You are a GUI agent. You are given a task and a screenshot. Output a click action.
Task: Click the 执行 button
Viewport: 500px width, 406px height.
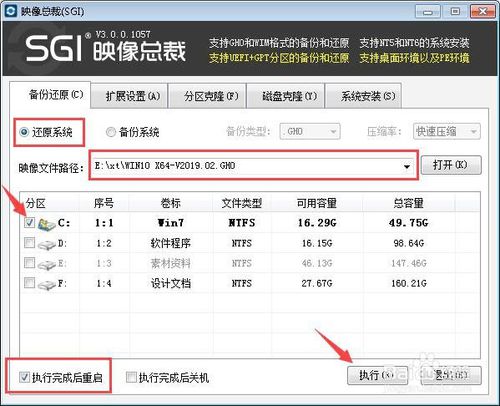377,376
